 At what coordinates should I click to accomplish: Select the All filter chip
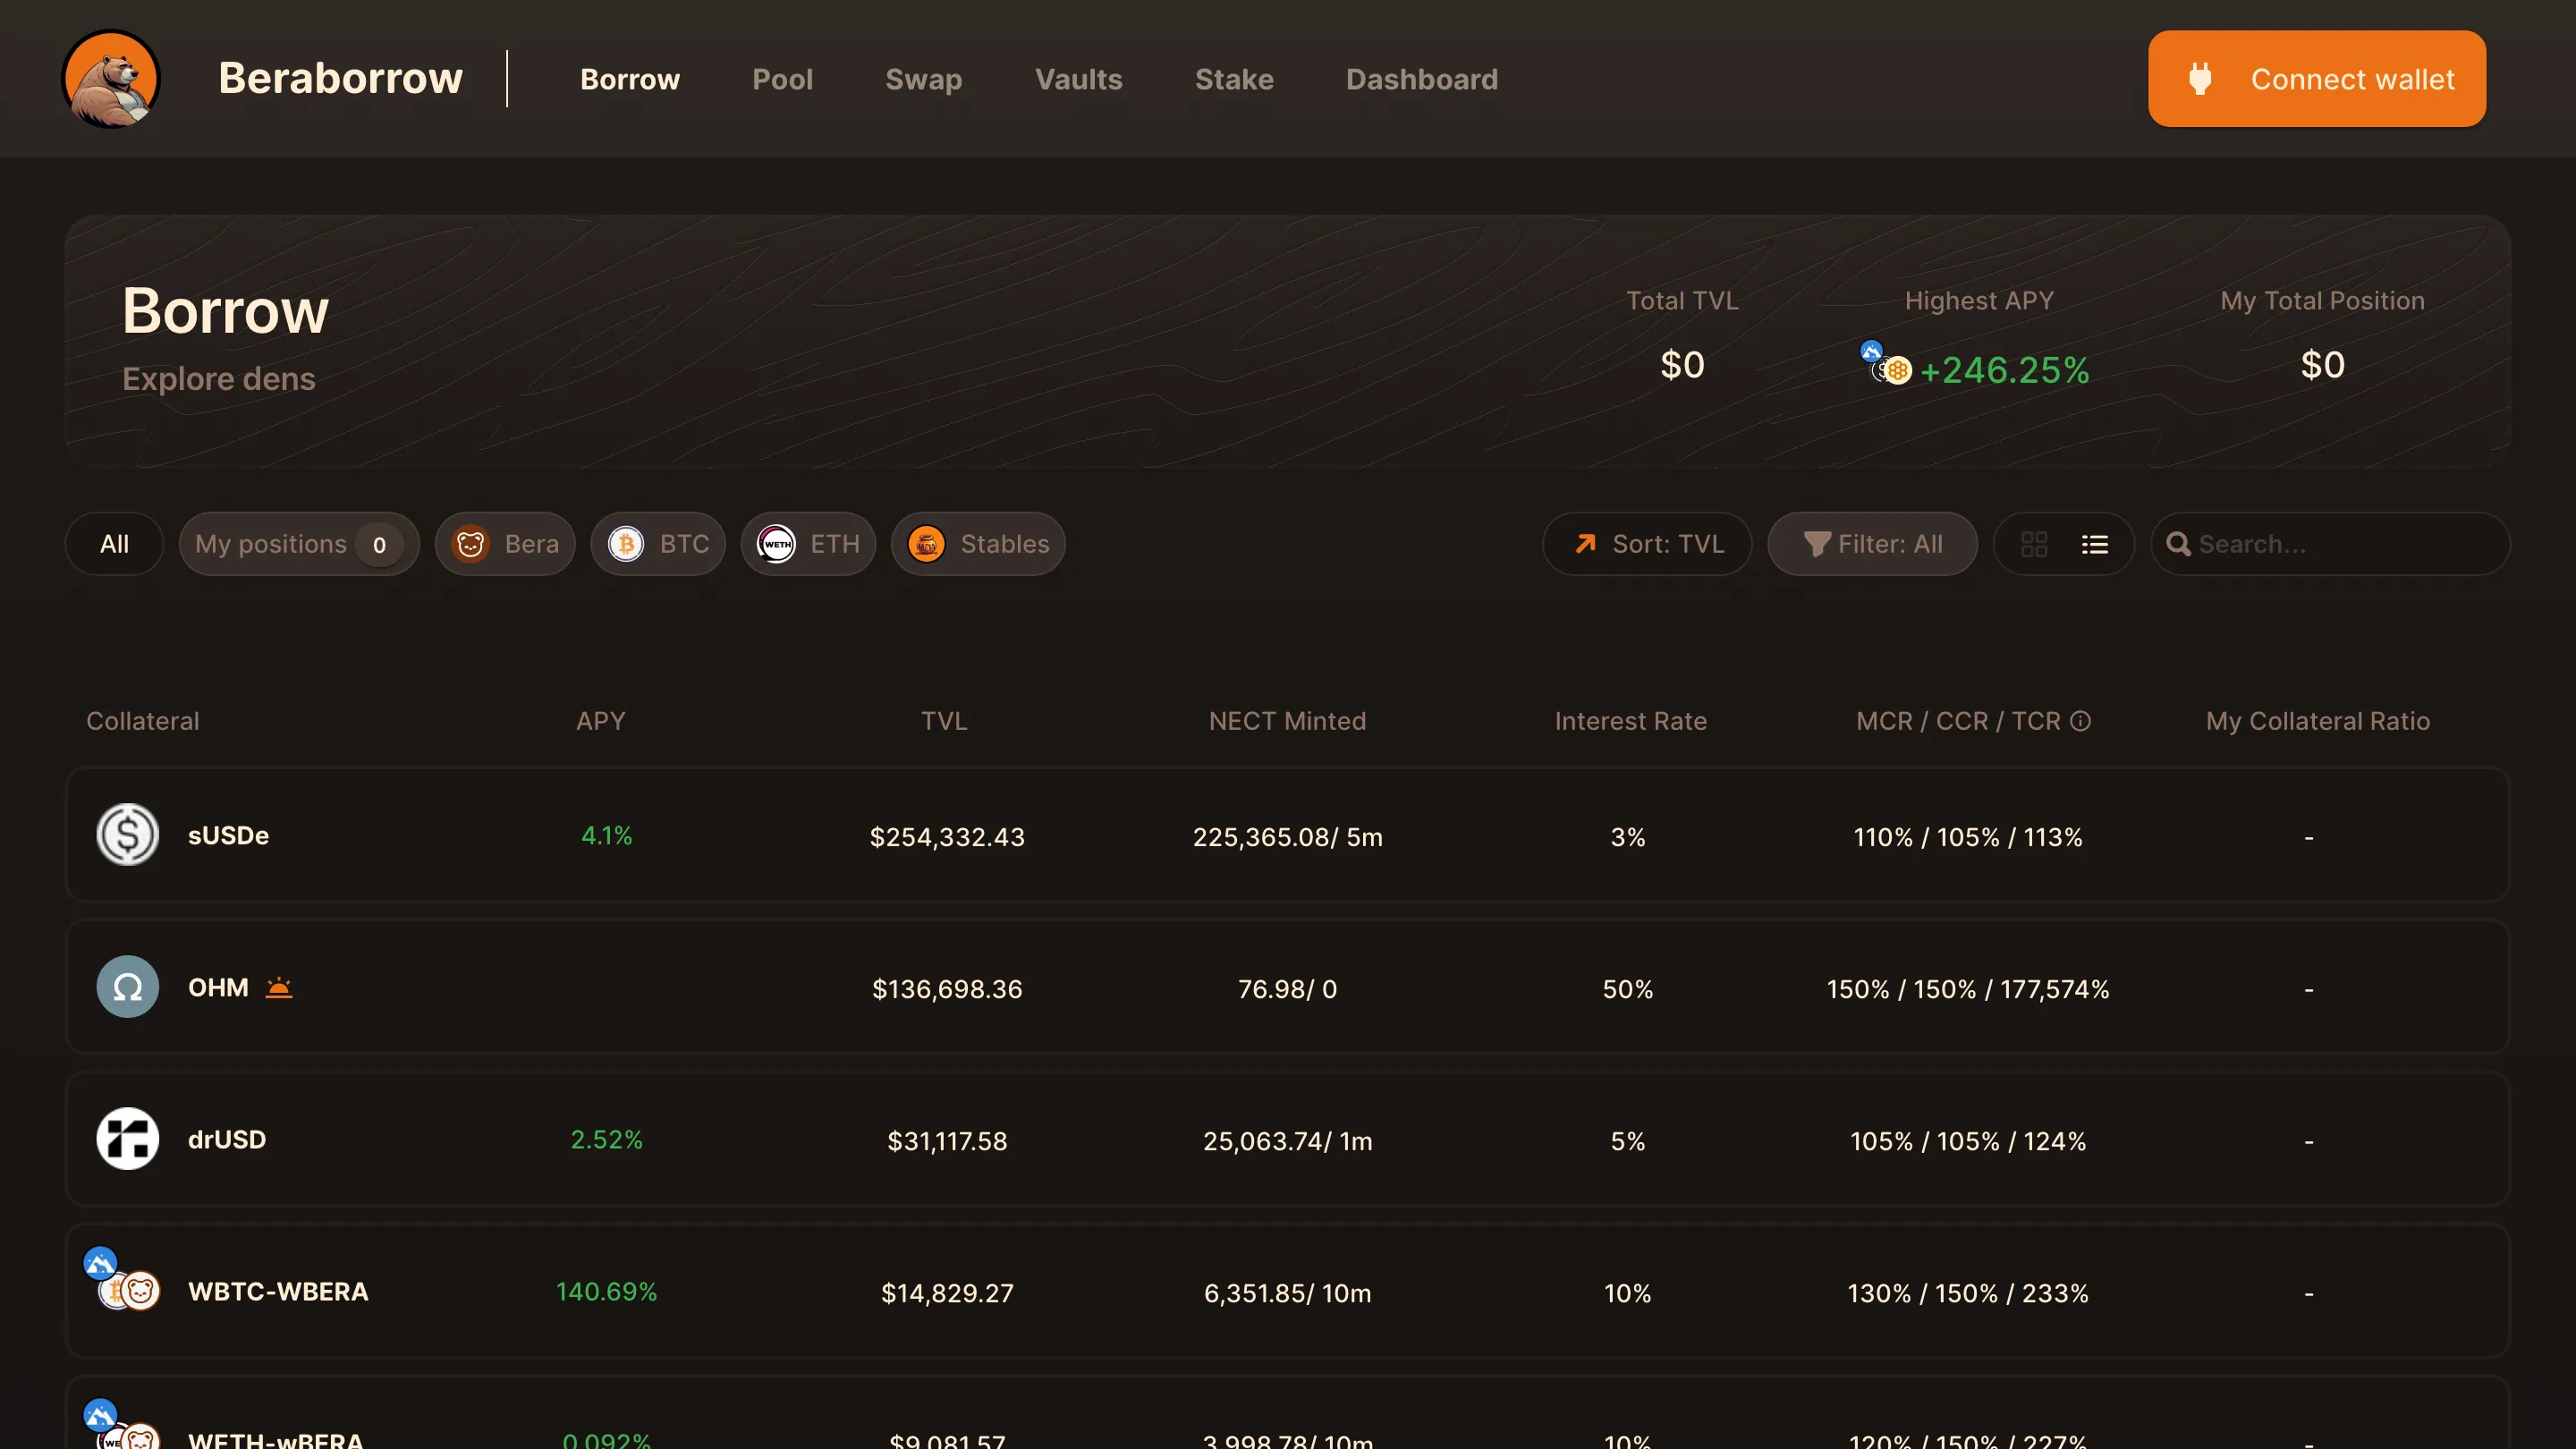point(114,544)
